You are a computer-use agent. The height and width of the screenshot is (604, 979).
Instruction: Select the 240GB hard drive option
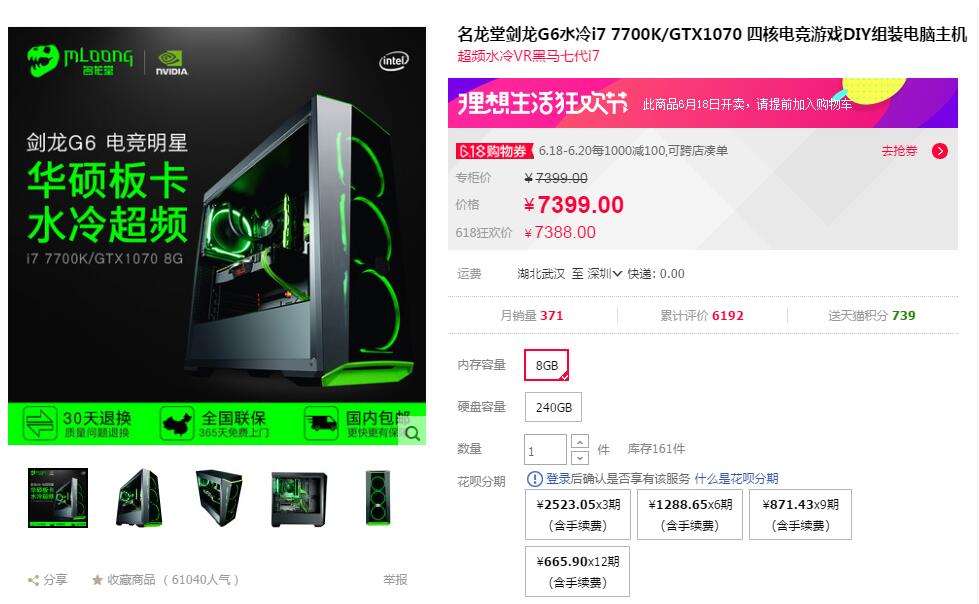click(x=553, y=407)
